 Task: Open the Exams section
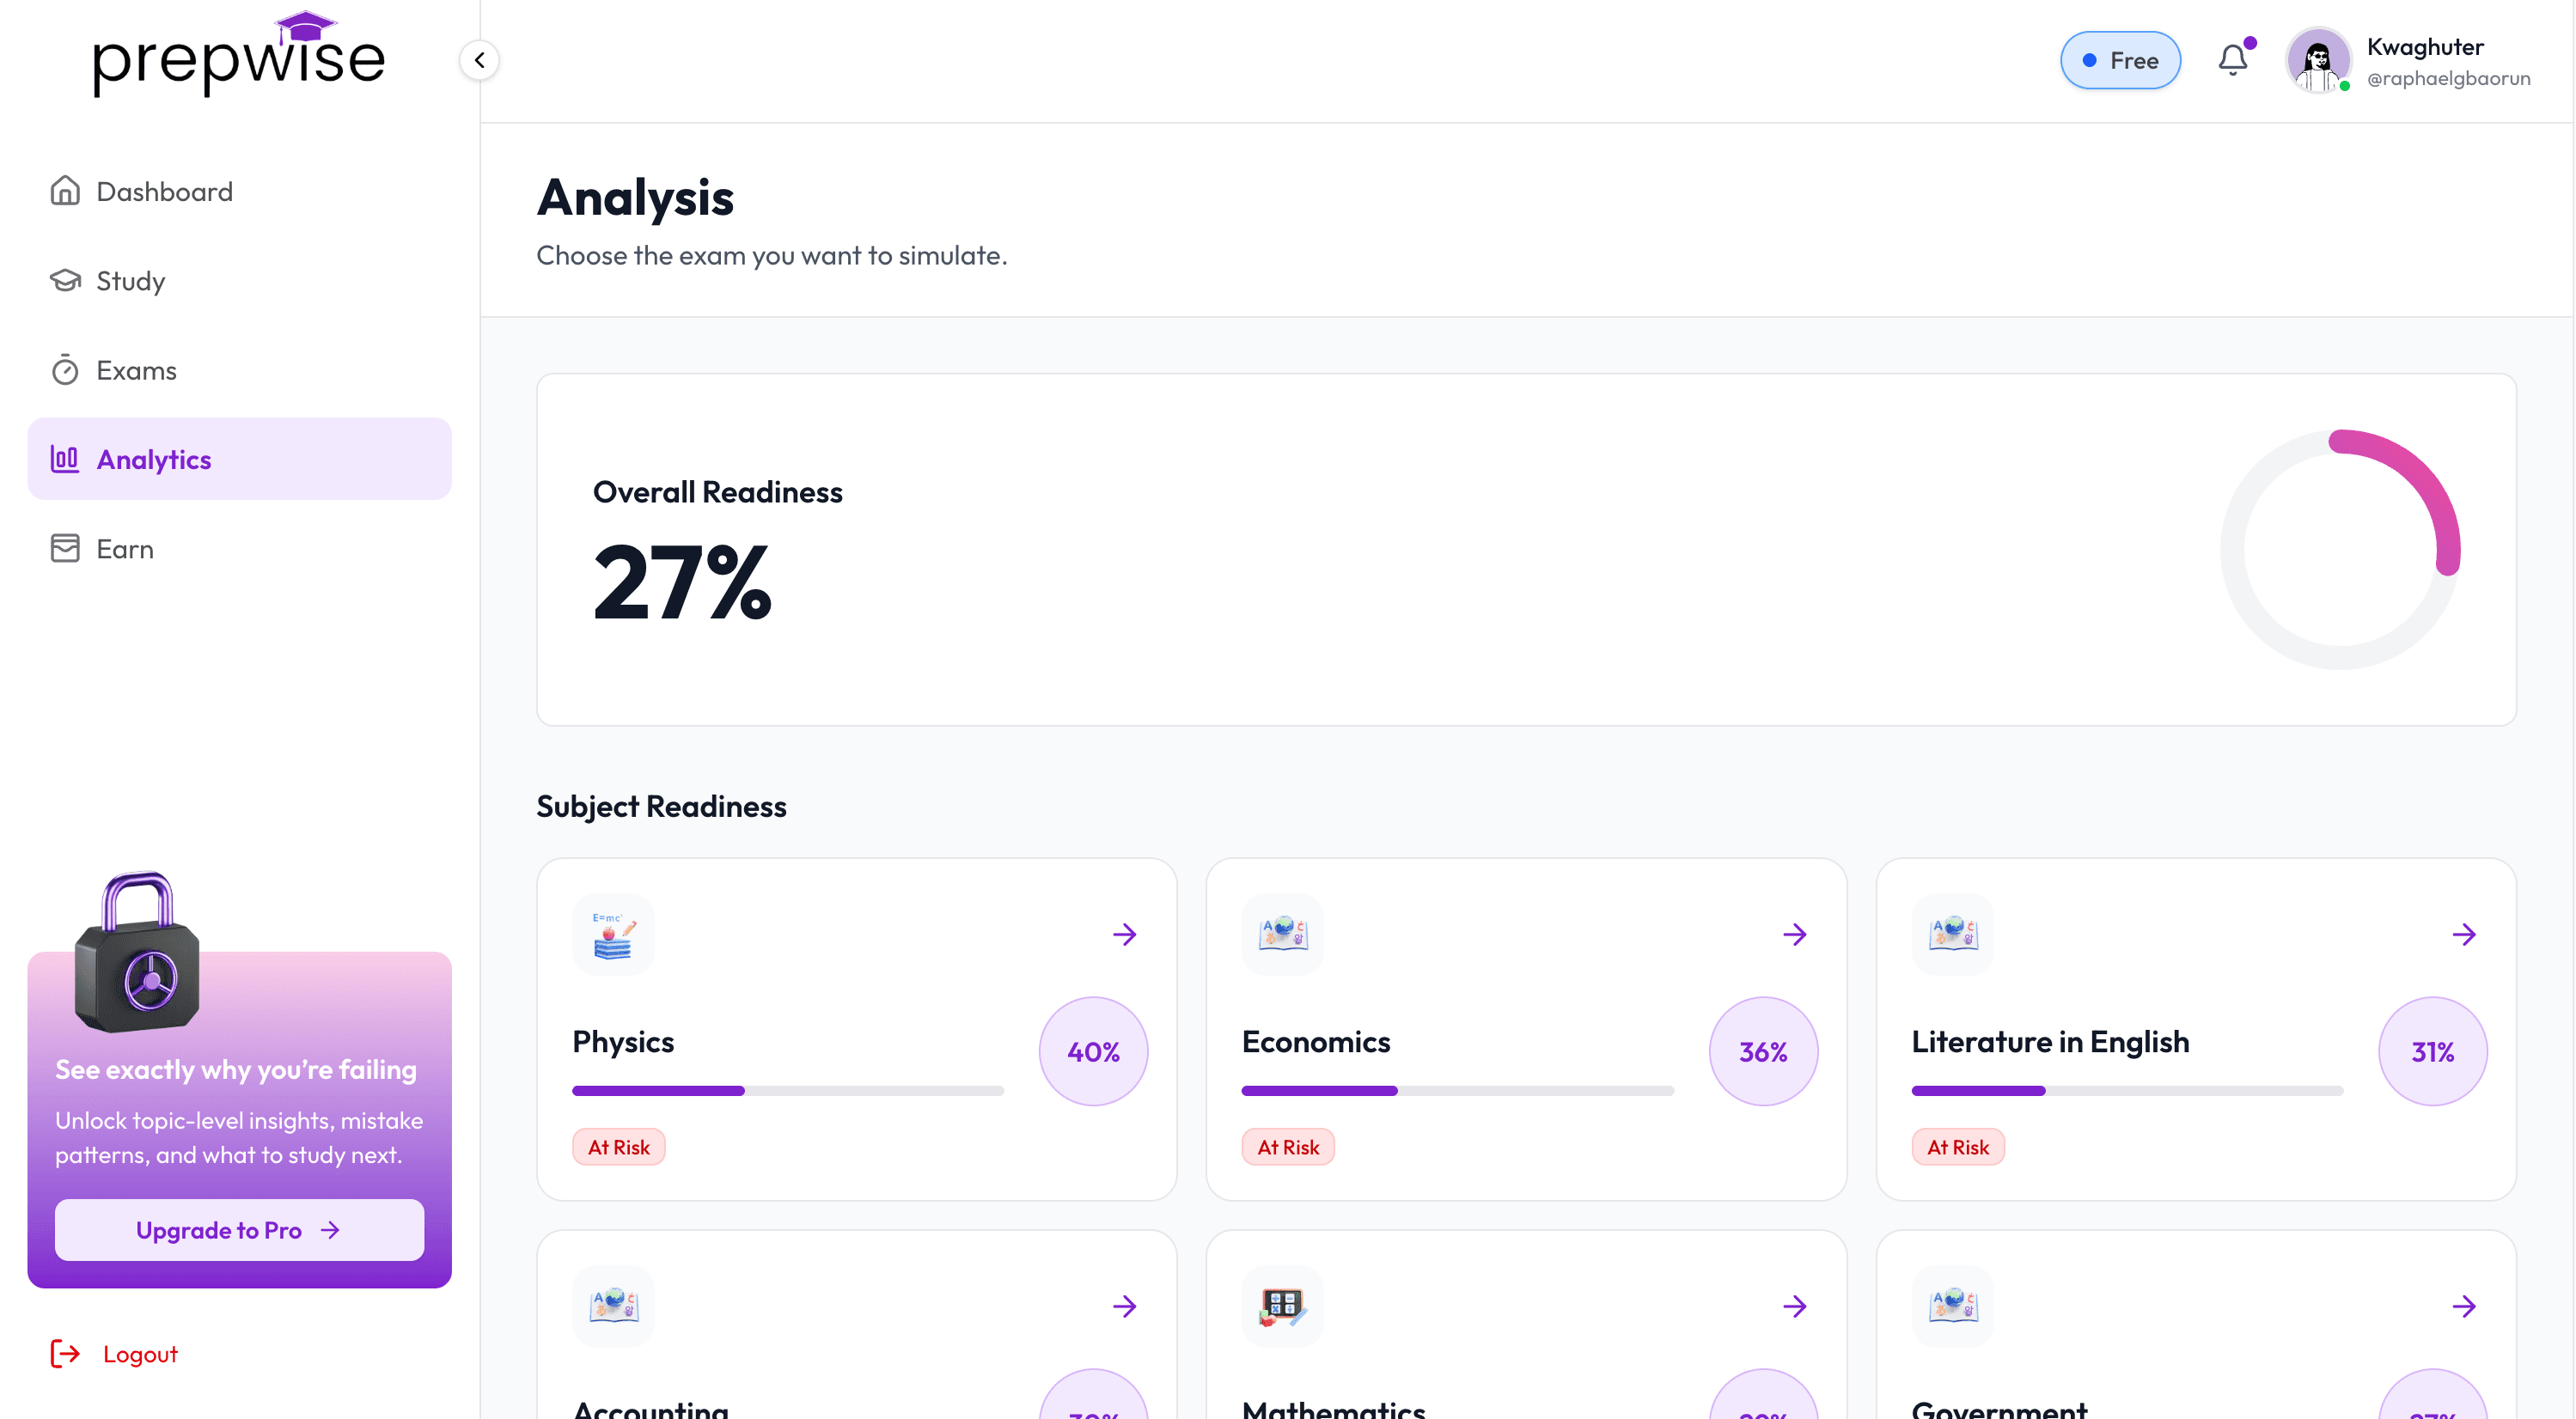coord(137,369)
